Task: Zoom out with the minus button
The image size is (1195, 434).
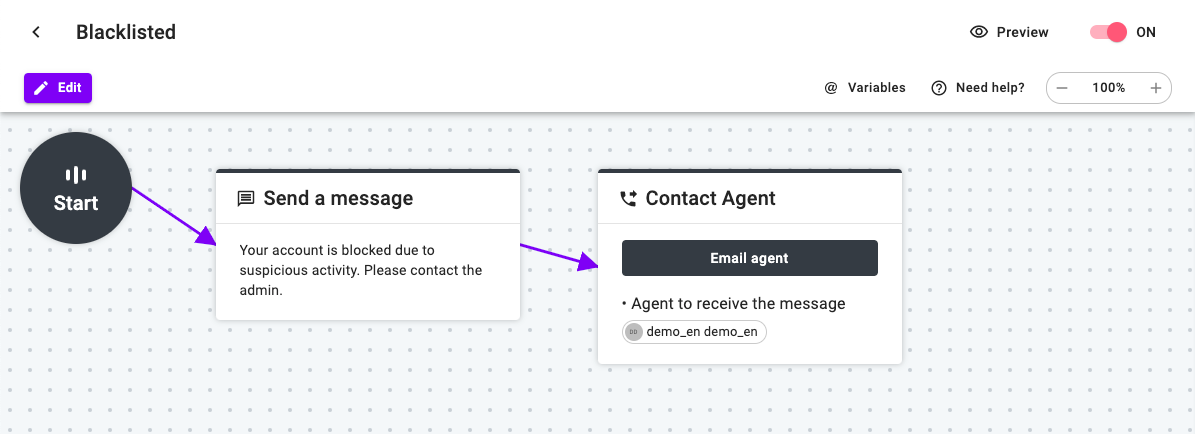Action: [1062, 88]
